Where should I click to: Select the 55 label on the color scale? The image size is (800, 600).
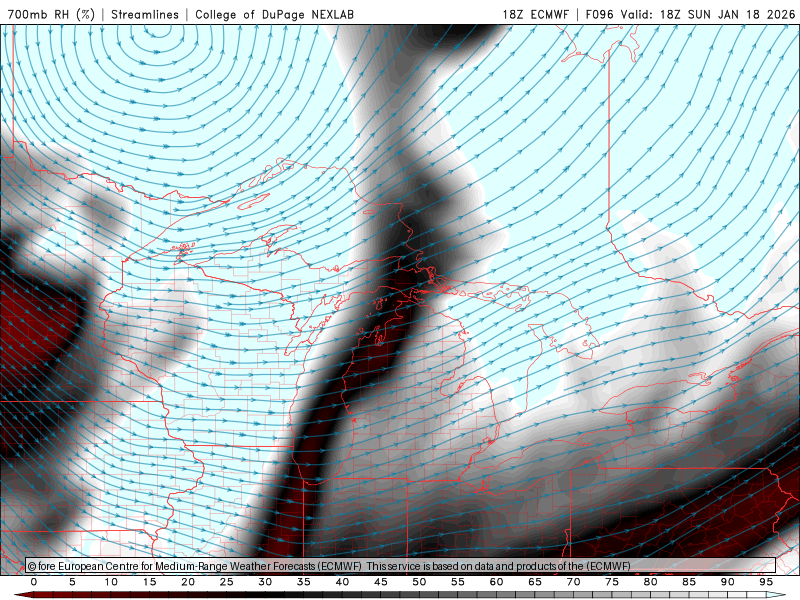458,582
